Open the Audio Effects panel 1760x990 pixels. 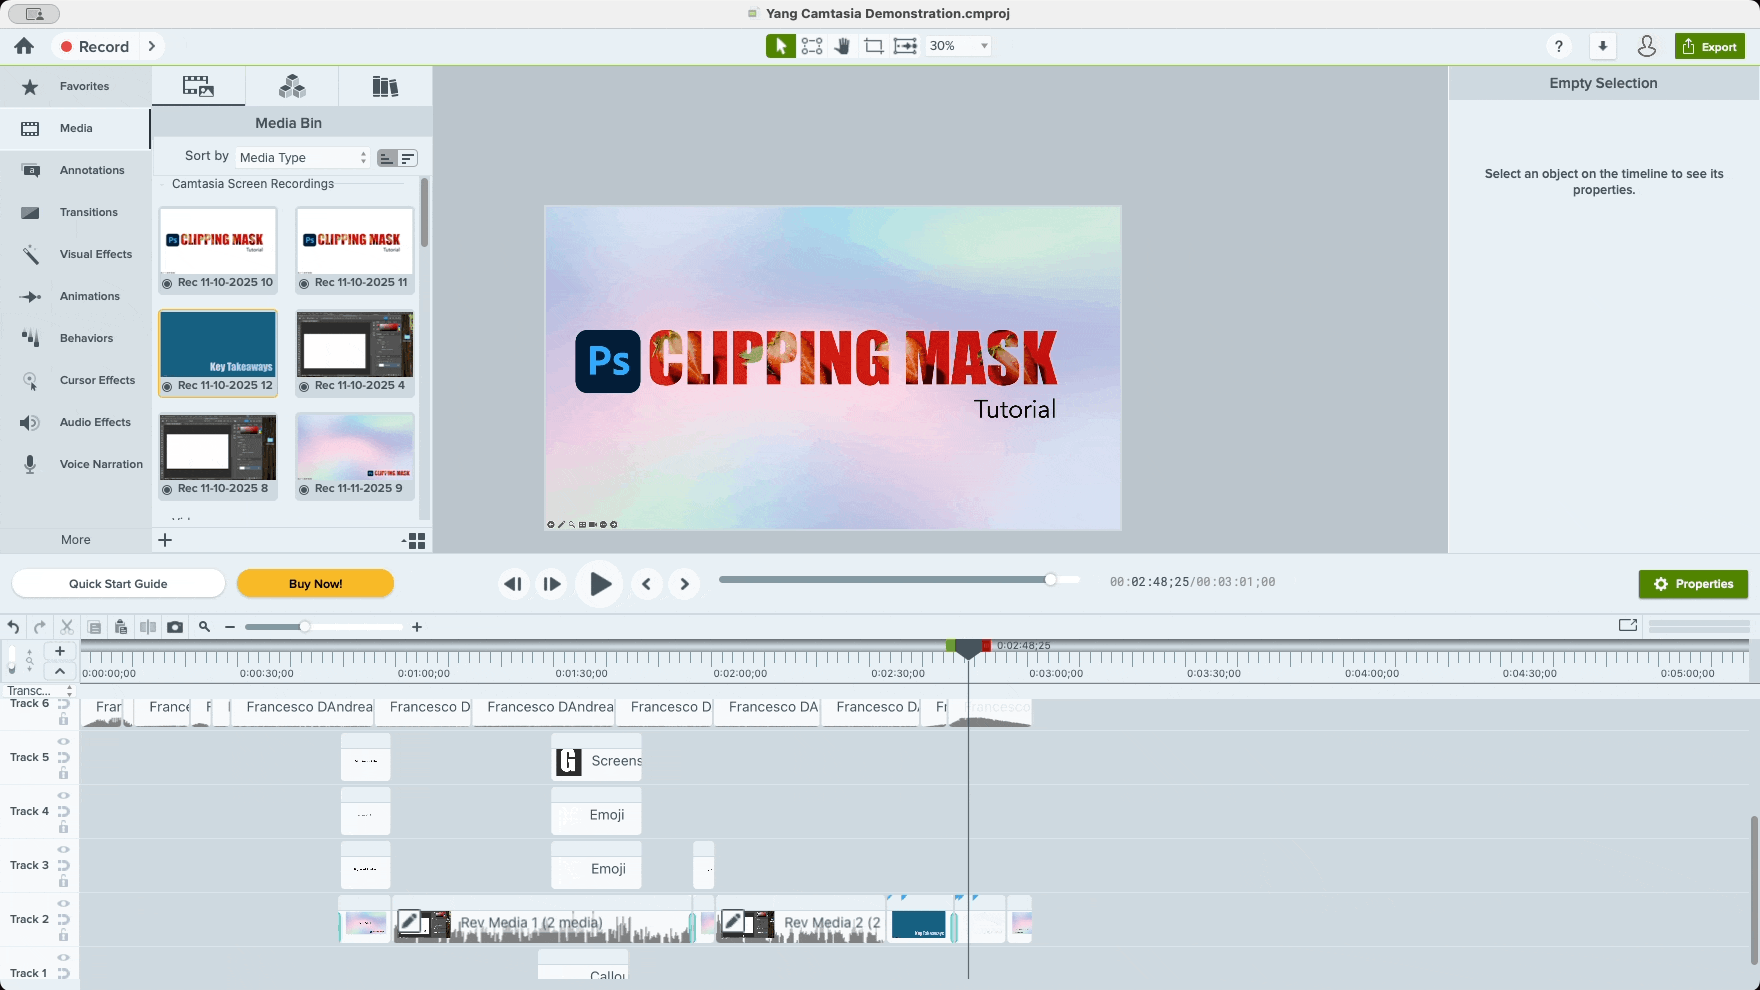pyautogui.click(x=75, y=423)
